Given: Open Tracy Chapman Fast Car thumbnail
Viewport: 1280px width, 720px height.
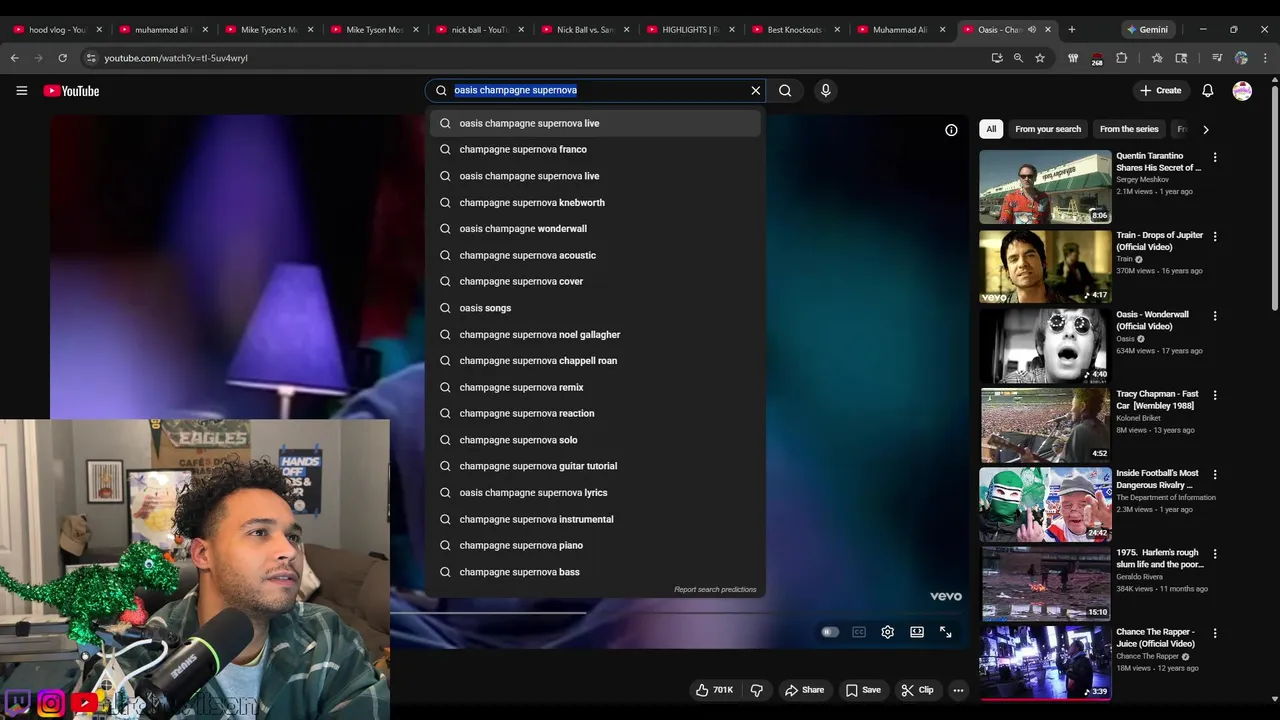Looking at the screenshot, I should pyautogui.click(x=1045, y=425).
